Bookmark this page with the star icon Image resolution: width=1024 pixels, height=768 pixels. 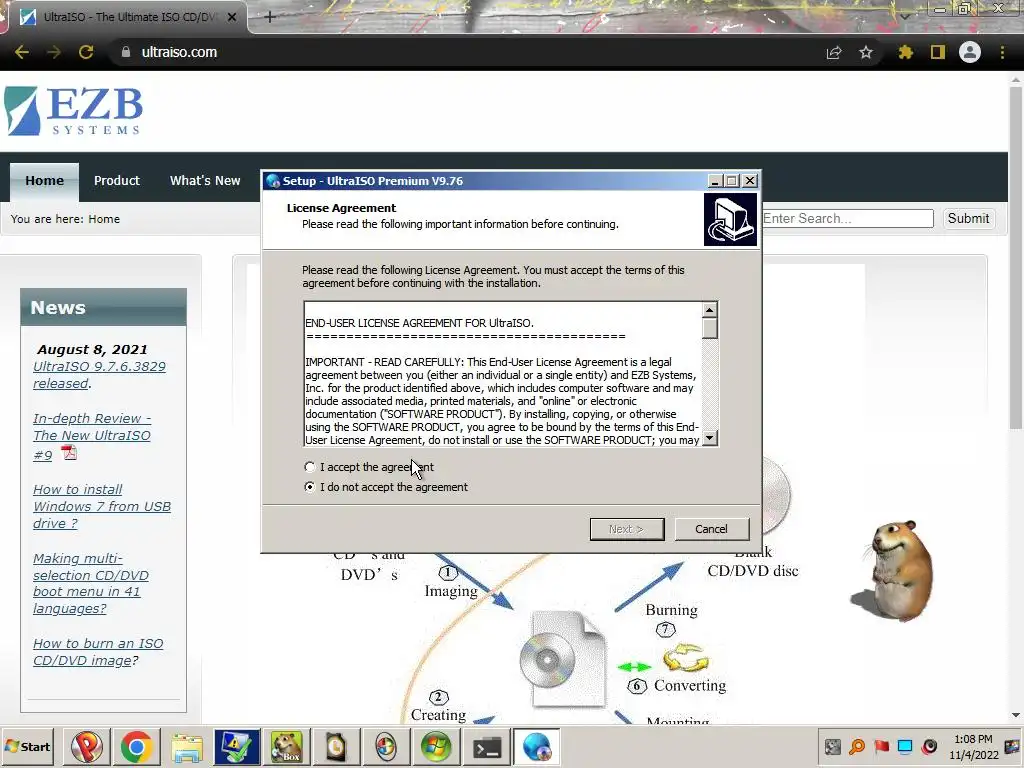[866, 52]
